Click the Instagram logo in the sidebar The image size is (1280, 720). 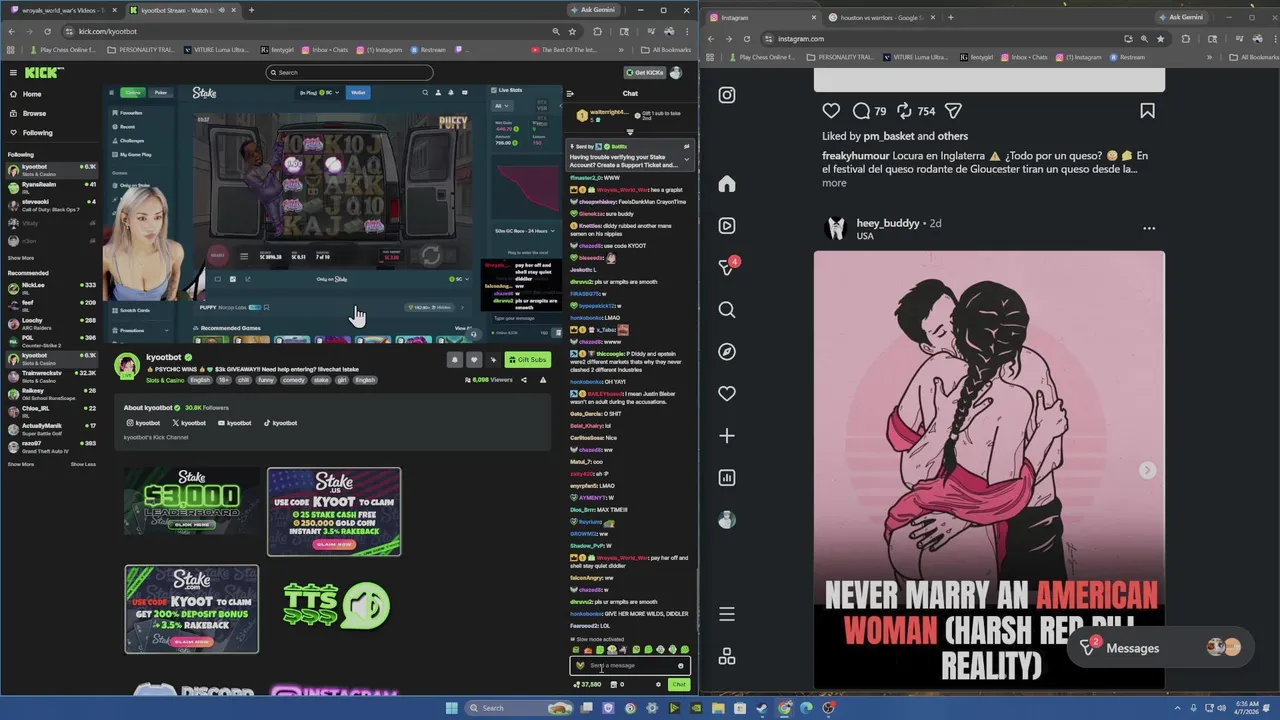pos(727,95)
